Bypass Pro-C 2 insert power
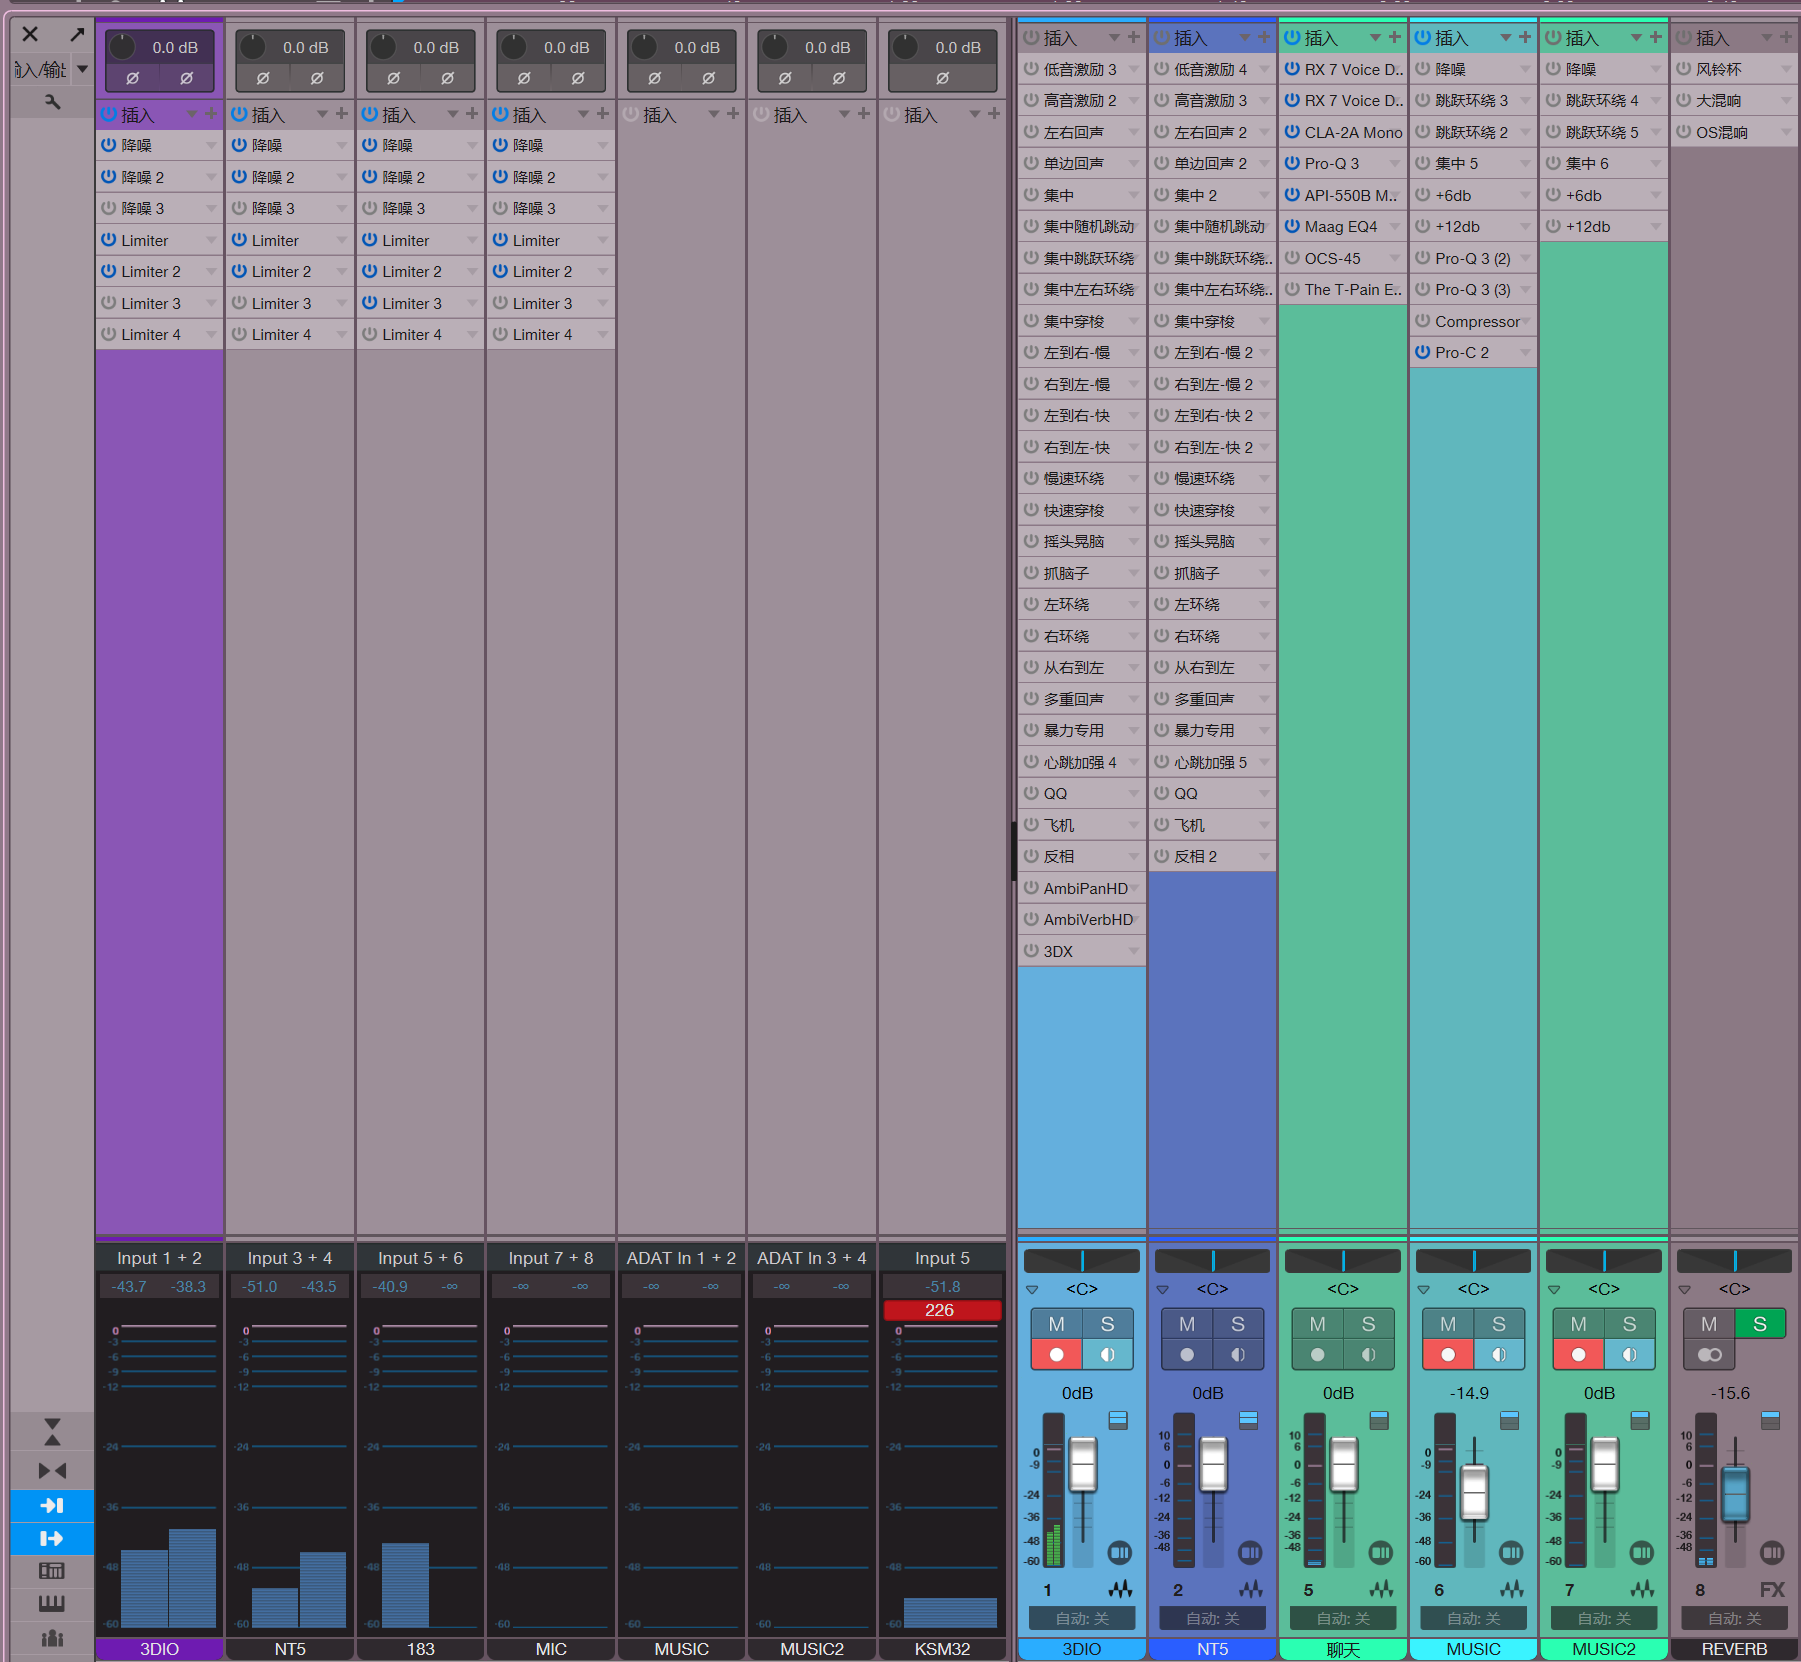This screenshot has width=1801, height=1662. point(1422,352)
